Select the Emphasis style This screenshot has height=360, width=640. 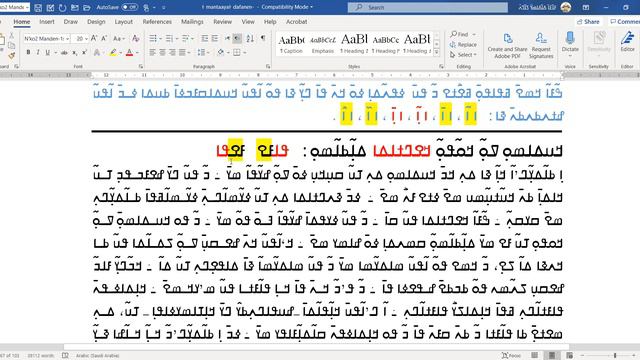pyautogui.click(x=322, y=44)
